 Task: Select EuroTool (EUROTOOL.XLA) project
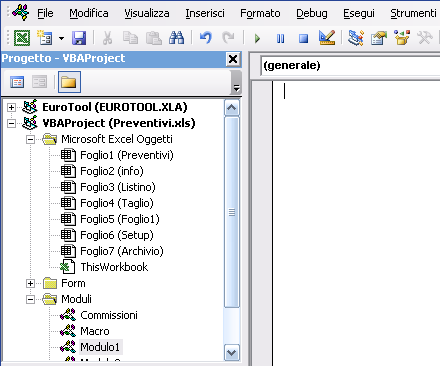[x=115, y=107]
